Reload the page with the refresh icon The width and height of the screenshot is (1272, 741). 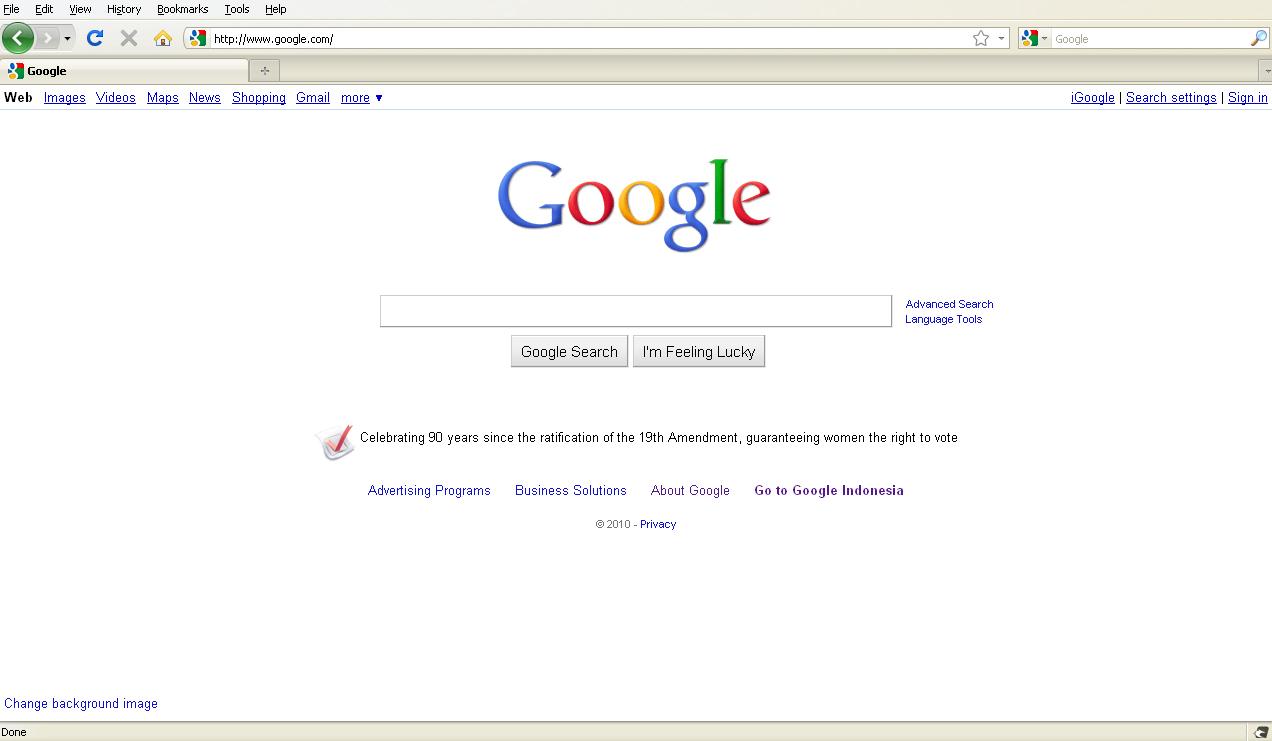(95, 38)
